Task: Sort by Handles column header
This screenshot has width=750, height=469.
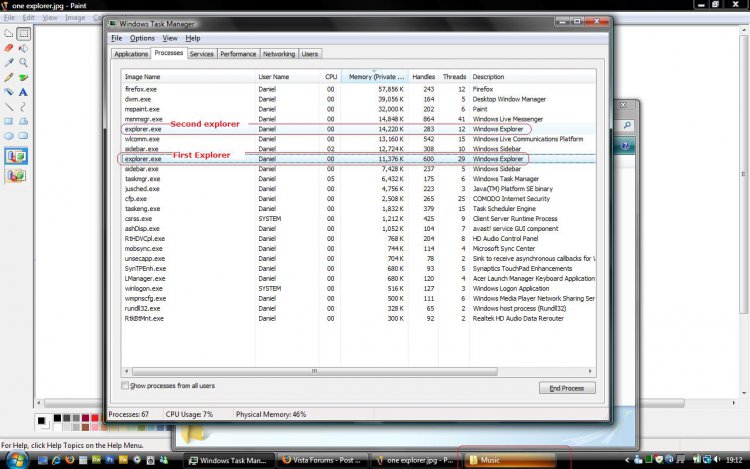Action: (423, 76)
